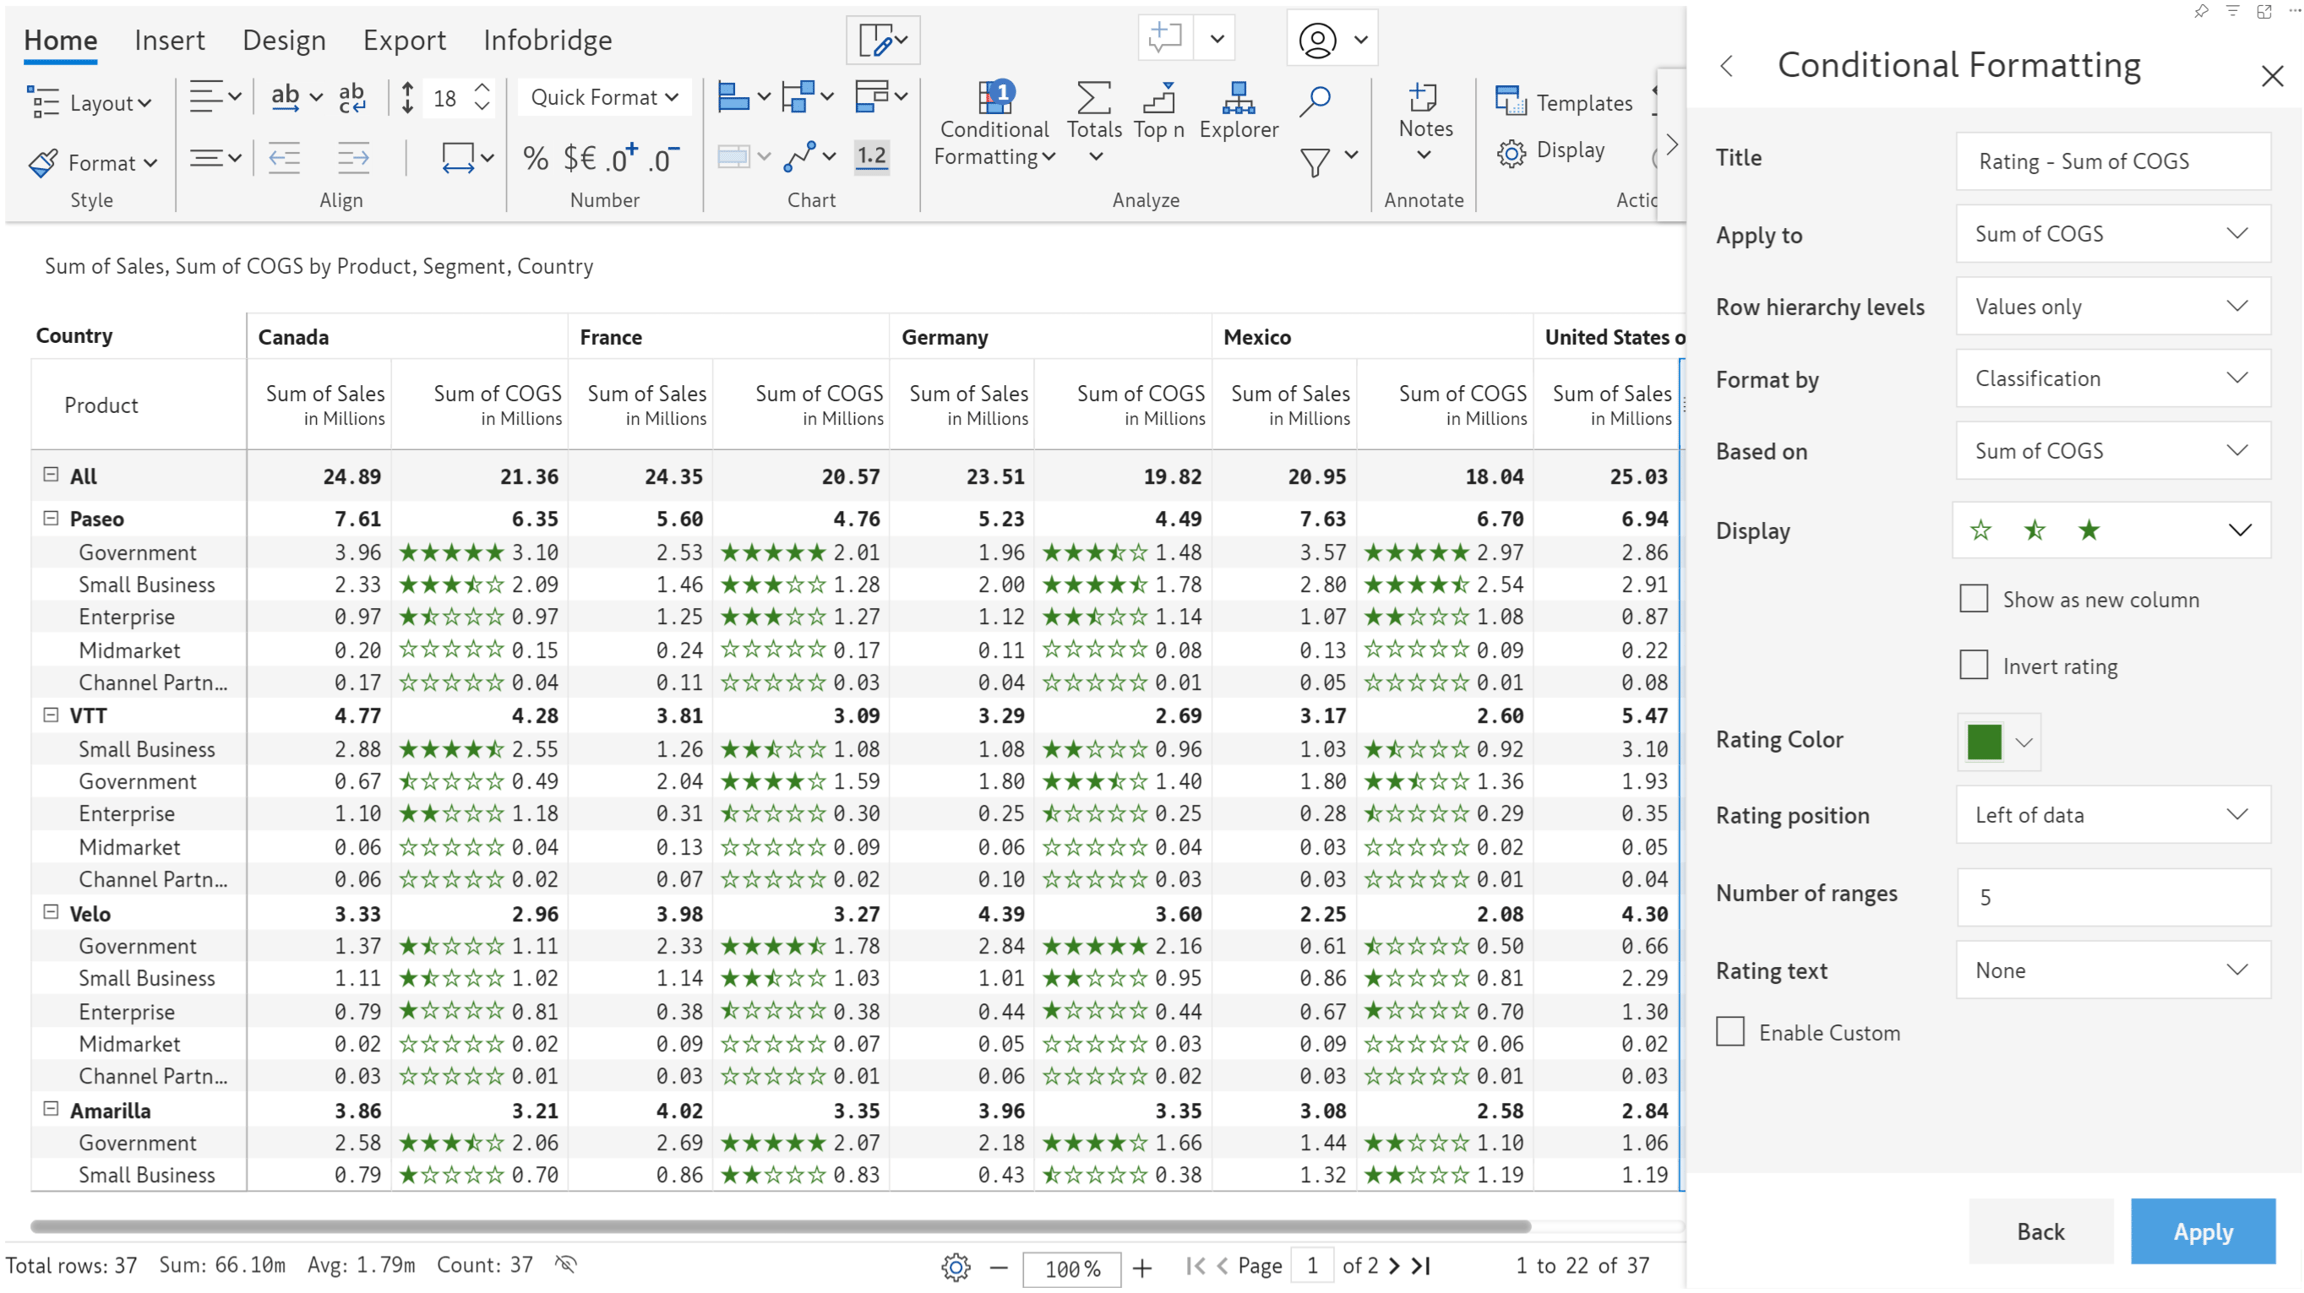Screen dimensions: 2304x1293
Task: Switch to the Insert tab
Action: 169,40
